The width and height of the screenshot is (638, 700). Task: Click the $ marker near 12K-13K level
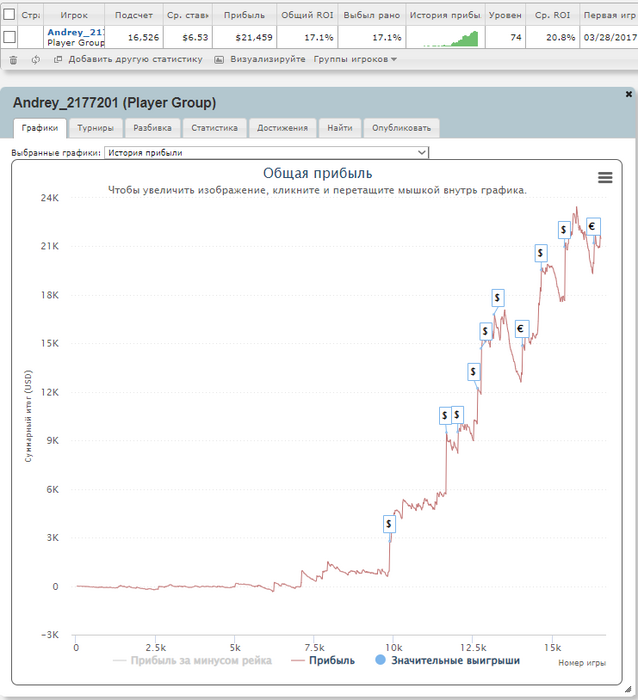pyautogui.click(x=473, y=371)
